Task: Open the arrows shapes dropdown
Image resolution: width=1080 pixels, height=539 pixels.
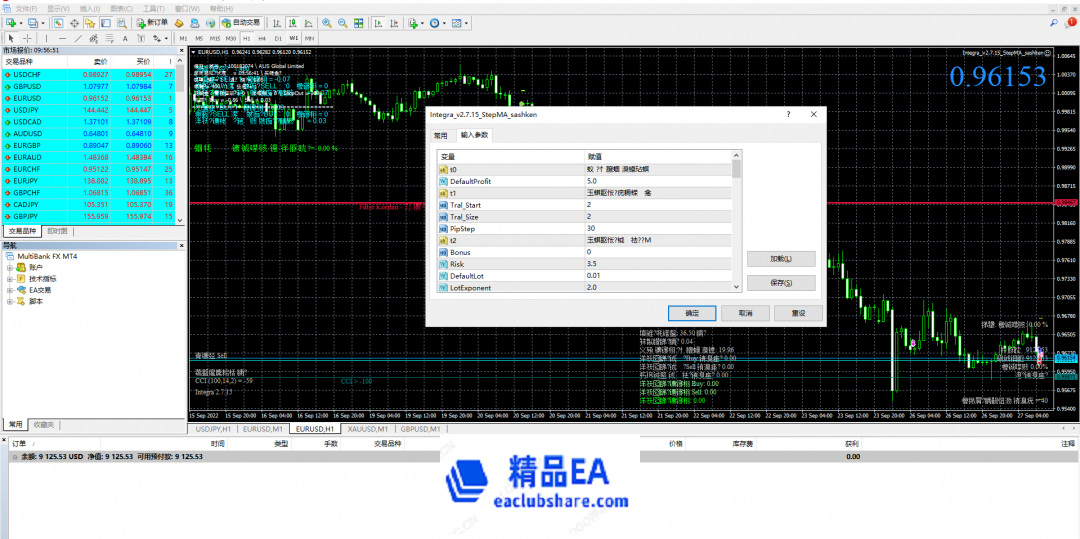Action: point(160,38)
